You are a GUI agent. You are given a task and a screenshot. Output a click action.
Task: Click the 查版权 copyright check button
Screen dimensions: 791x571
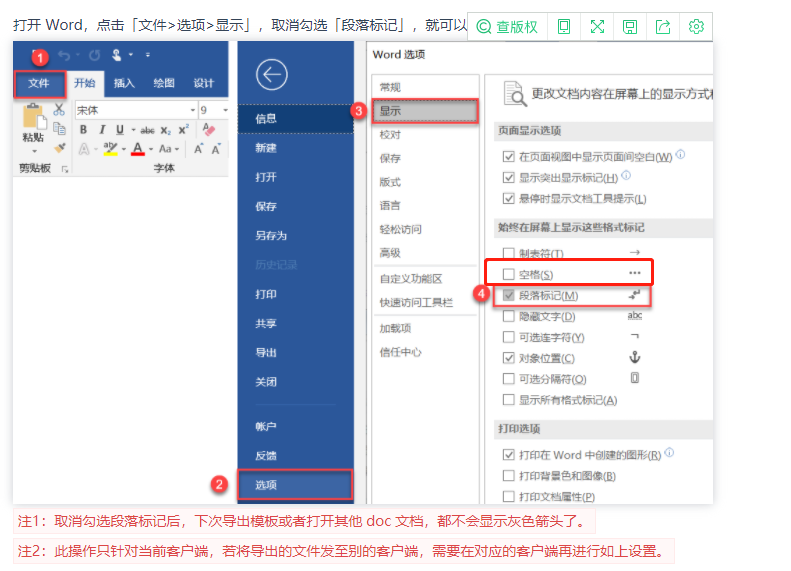(507, 26)
